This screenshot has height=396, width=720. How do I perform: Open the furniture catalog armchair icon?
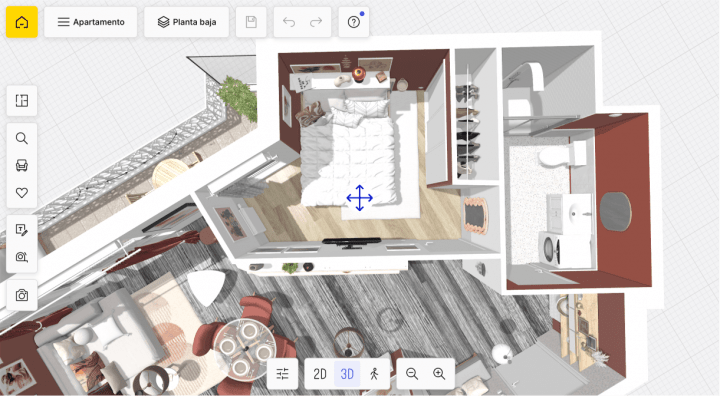(x=22, y=165)
